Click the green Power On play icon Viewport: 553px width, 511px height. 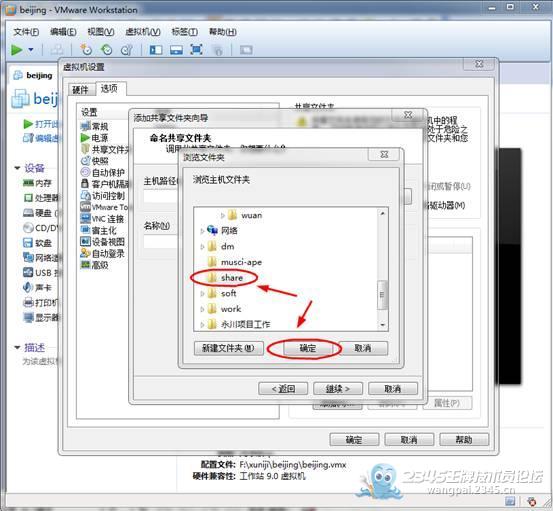coord(16,50)
